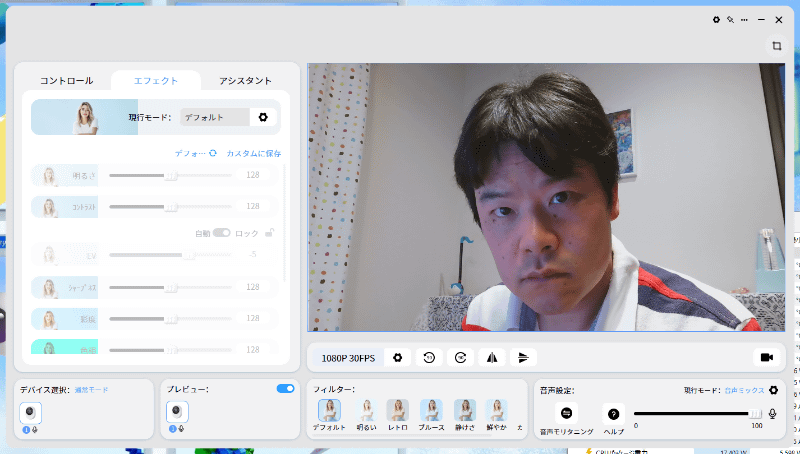The image size is (800, 454).
Task: Select the 鮮やか filter thumbnail
Action: [x=496, y=410]
